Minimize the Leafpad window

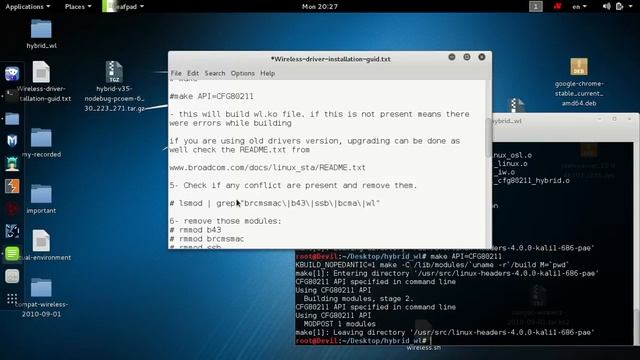pyautogui.click(x=452, y=57)
